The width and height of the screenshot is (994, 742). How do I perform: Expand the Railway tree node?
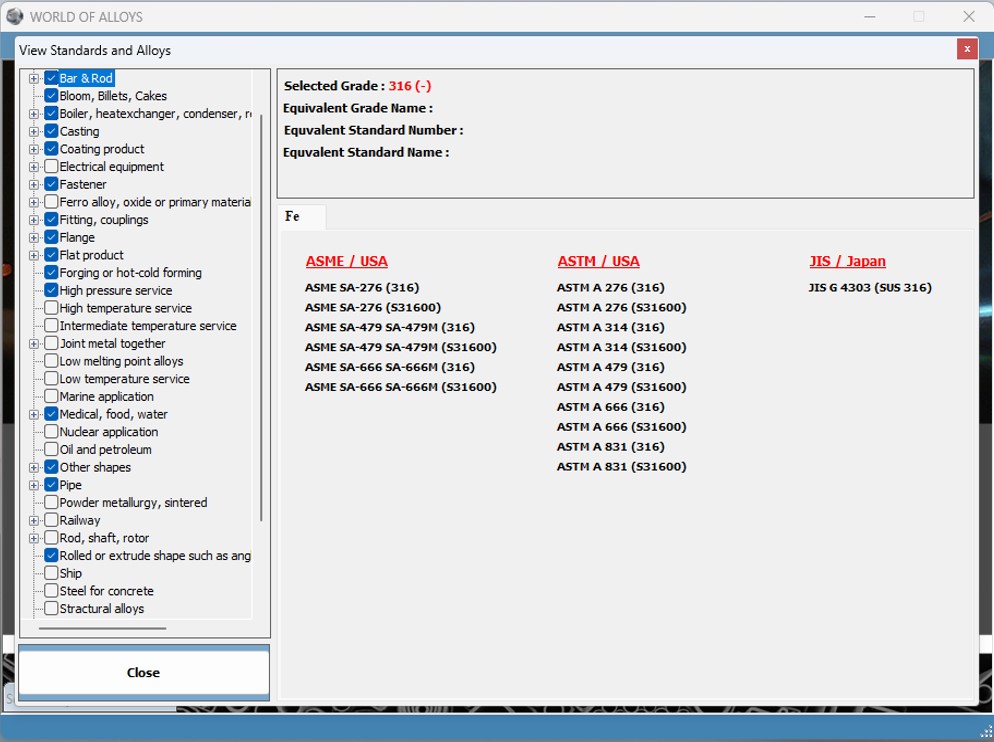pyautogui.click(x=34, y=521)
